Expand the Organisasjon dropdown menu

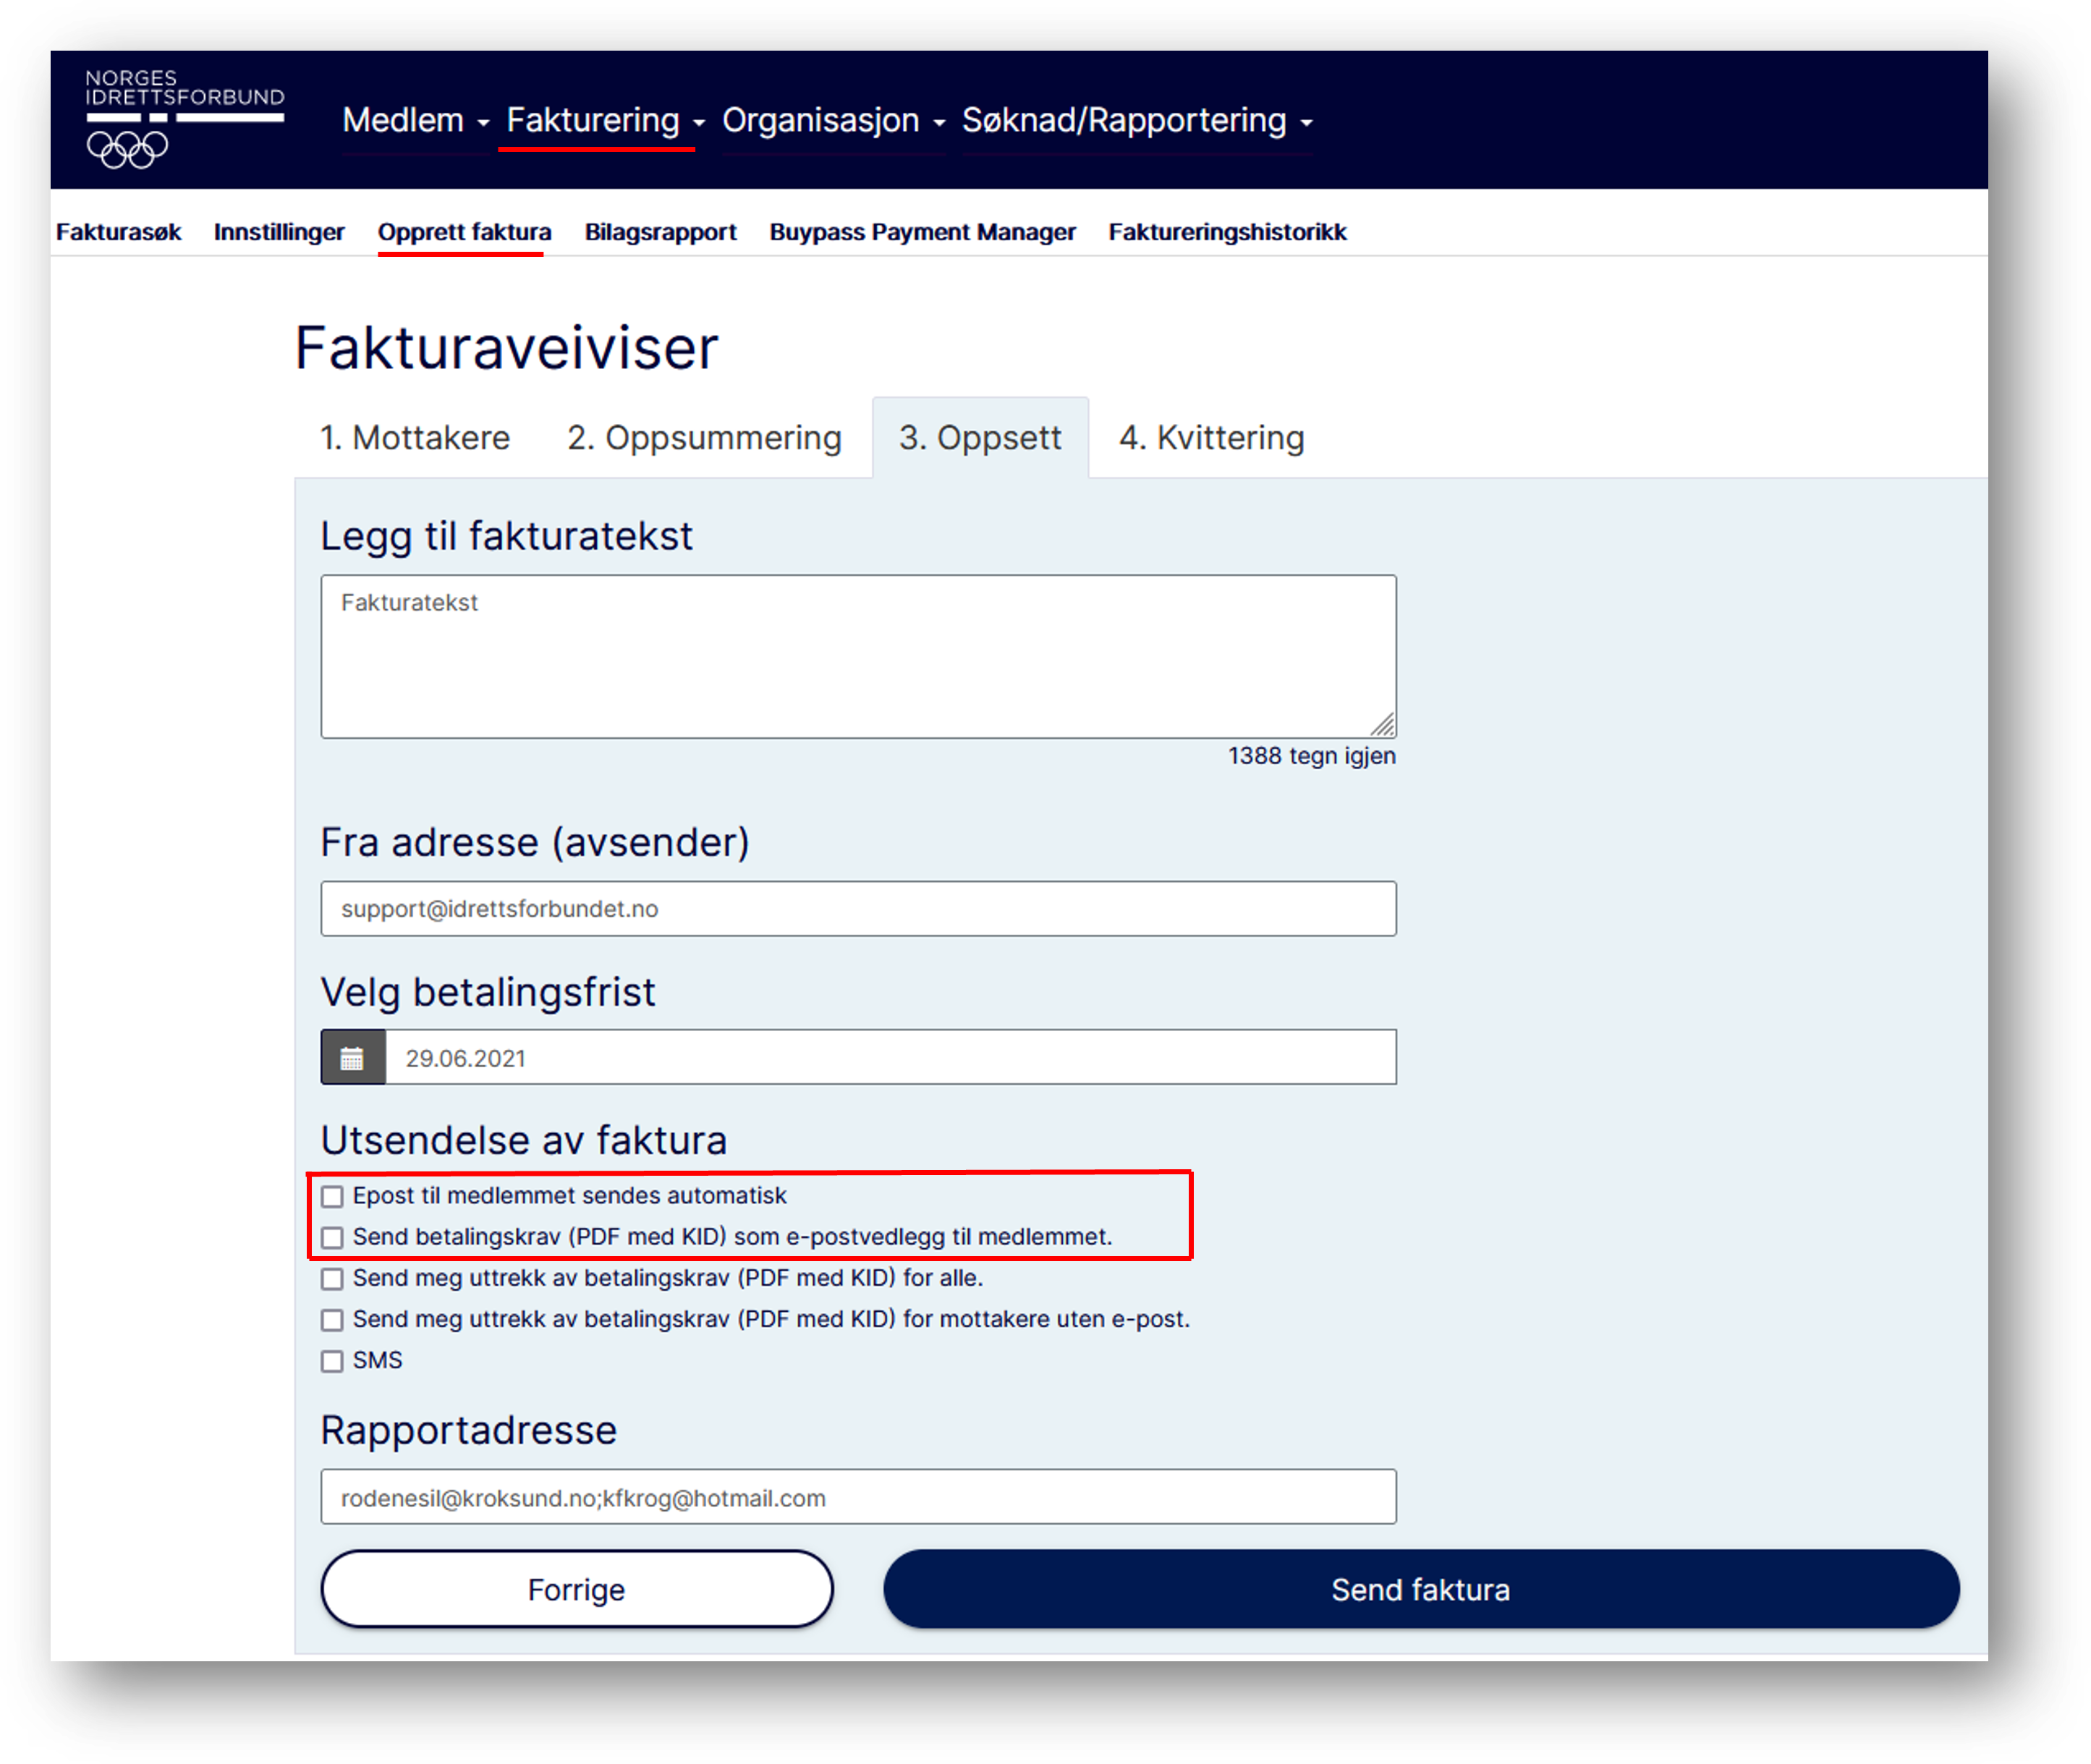pyautogui.click(x=833, y=120)
